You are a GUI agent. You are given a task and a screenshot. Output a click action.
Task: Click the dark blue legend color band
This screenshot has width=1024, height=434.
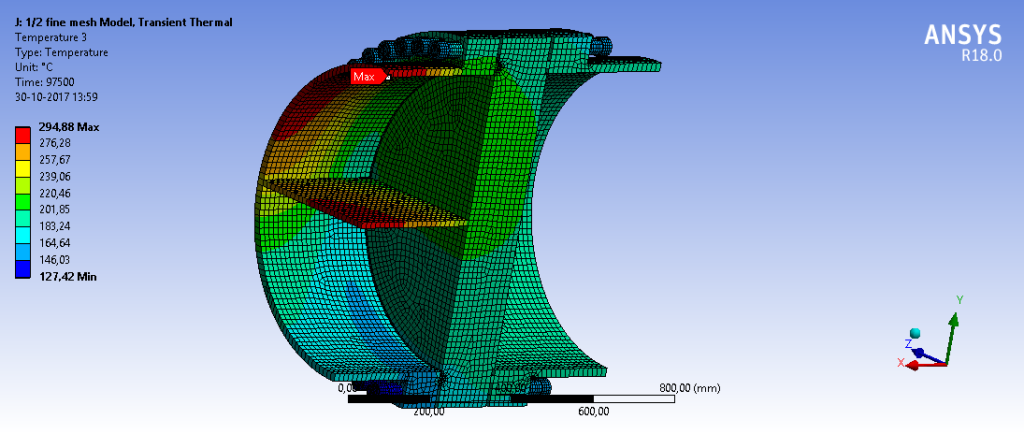pos(21,266)
